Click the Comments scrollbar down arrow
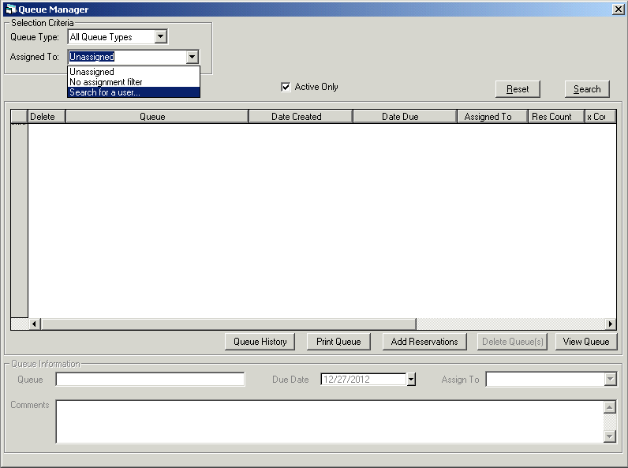628x468 pixels. click(x=609, y=436)
